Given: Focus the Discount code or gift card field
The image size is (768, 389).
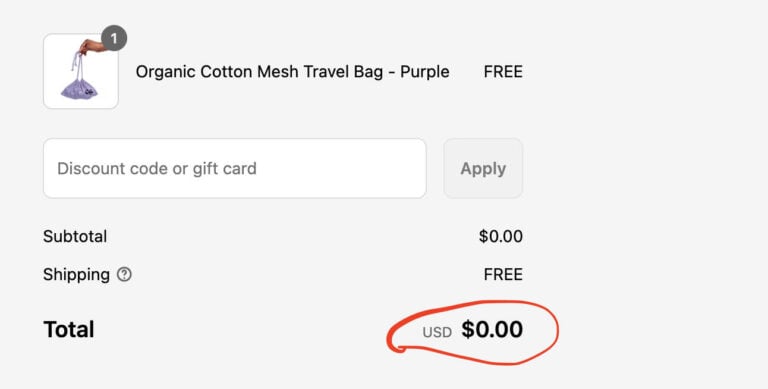Looking at the screenshot, I should (x=235, y=169).
